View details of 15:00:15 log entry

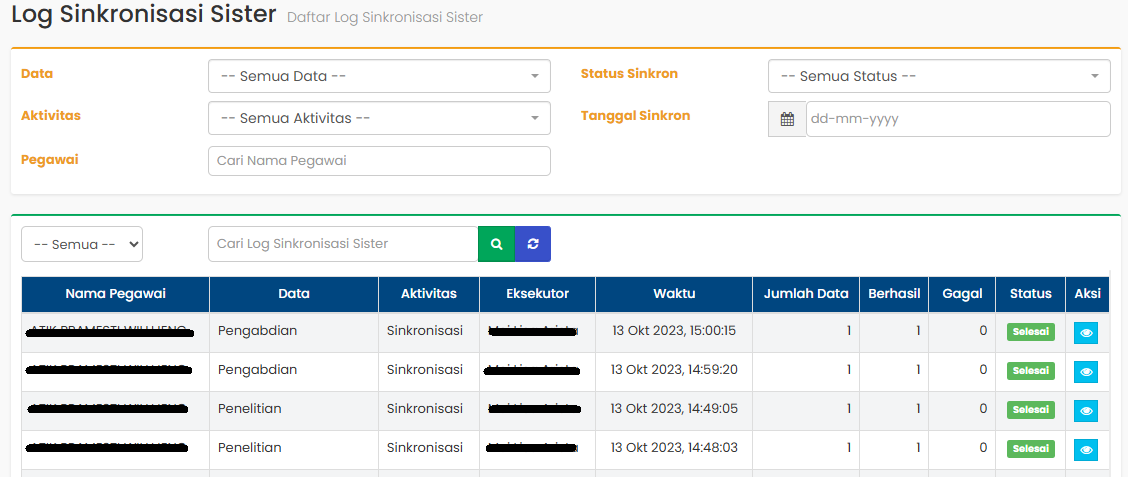tap(1086, 333)
